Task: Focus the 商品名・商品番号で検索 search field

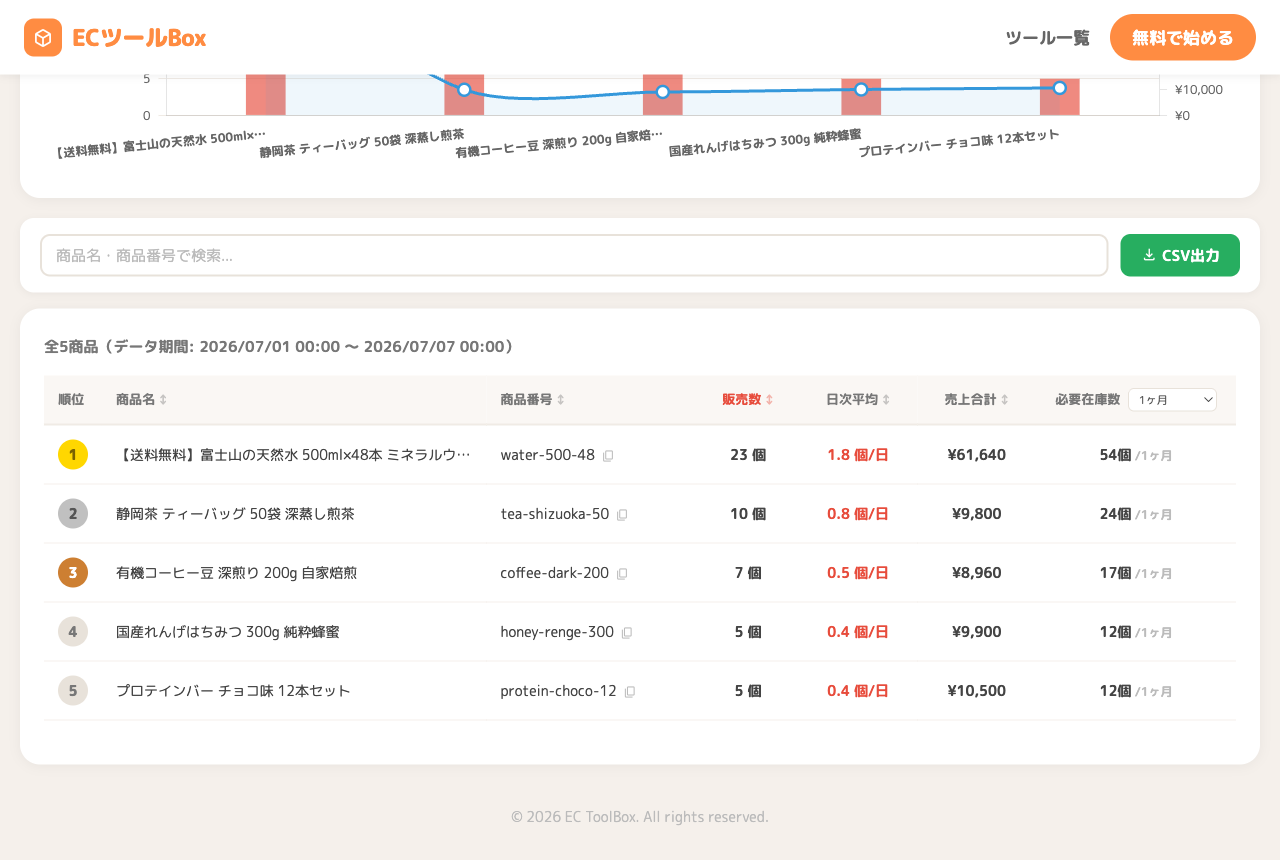Action: point(574,255)
